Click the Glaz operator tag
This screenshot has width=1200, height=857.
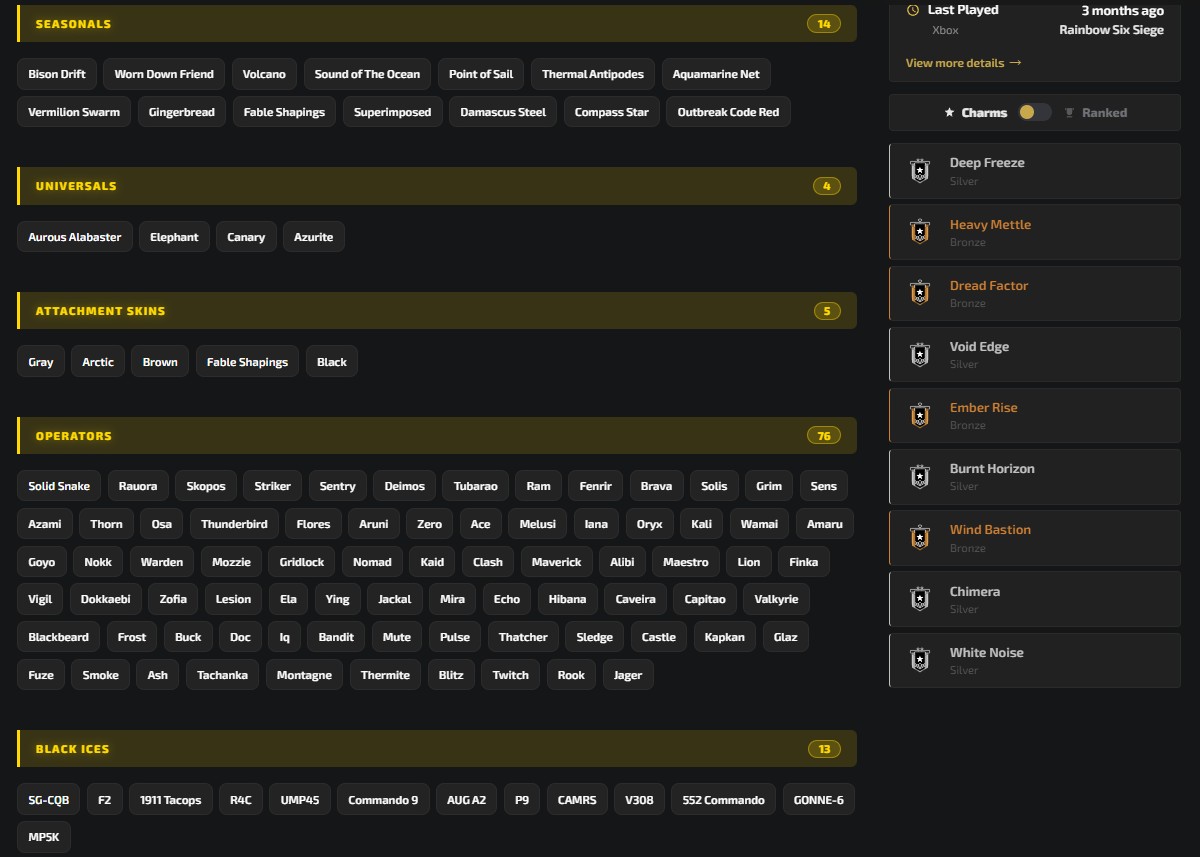click(786, 637)
